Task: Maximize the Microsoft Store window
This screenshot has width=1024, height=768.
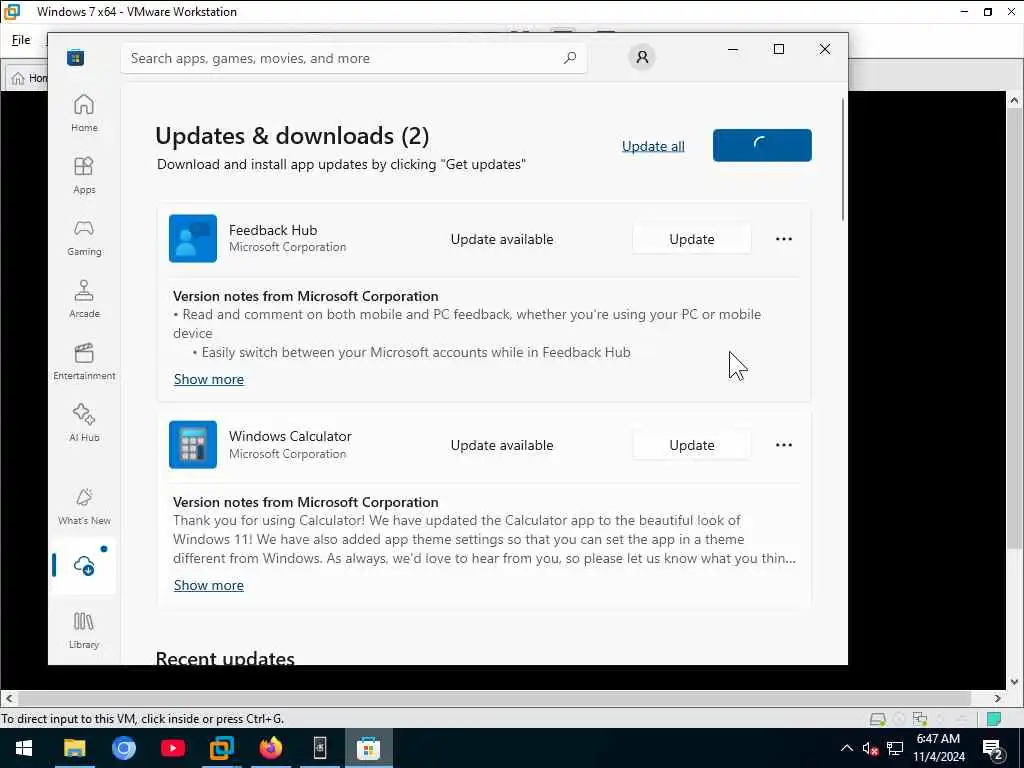Action: coord(778,49)
